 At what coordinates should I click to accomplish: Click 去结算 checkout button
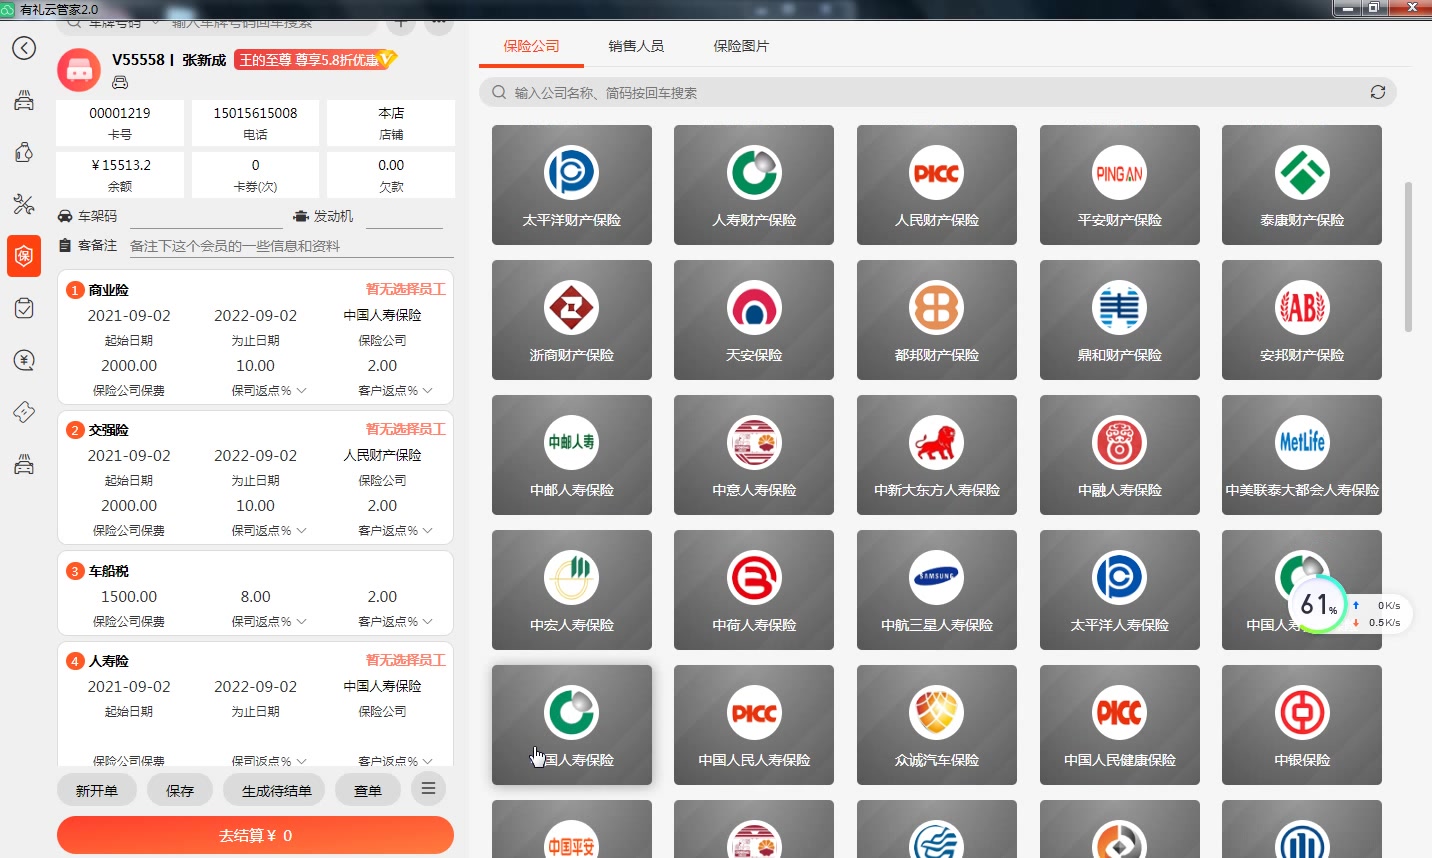[255, 835]
